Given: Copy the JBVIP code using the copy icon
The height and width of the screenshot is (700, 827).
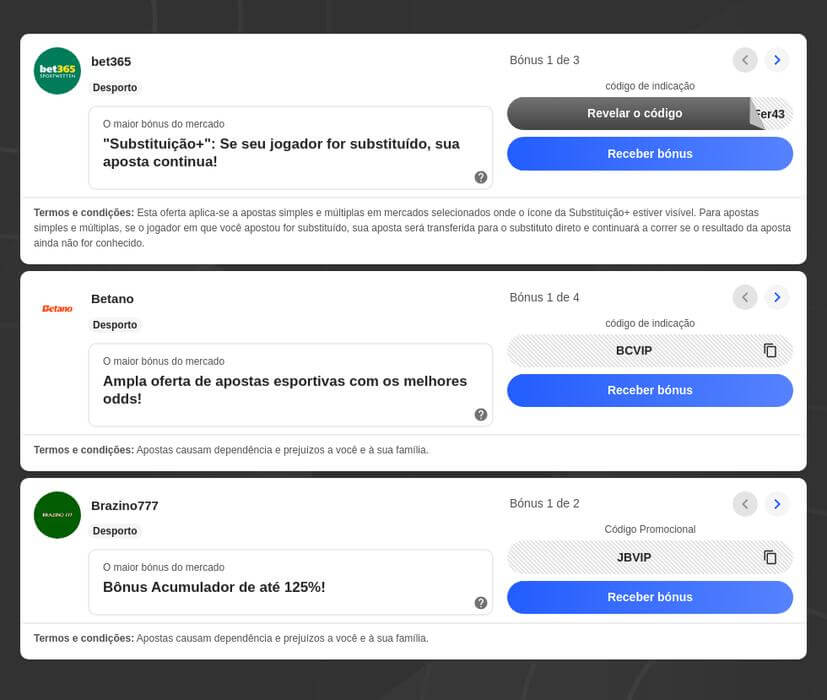Looking at the screenshot, I should (x=769, y=557).
